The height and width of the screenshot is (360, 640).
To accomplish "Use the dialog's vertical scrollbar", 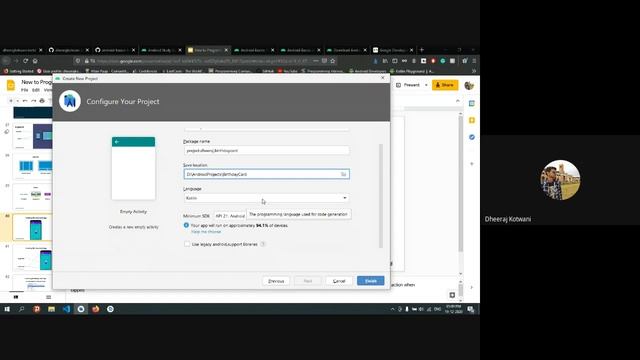I will pyautogui.click(x=381, y=196).
